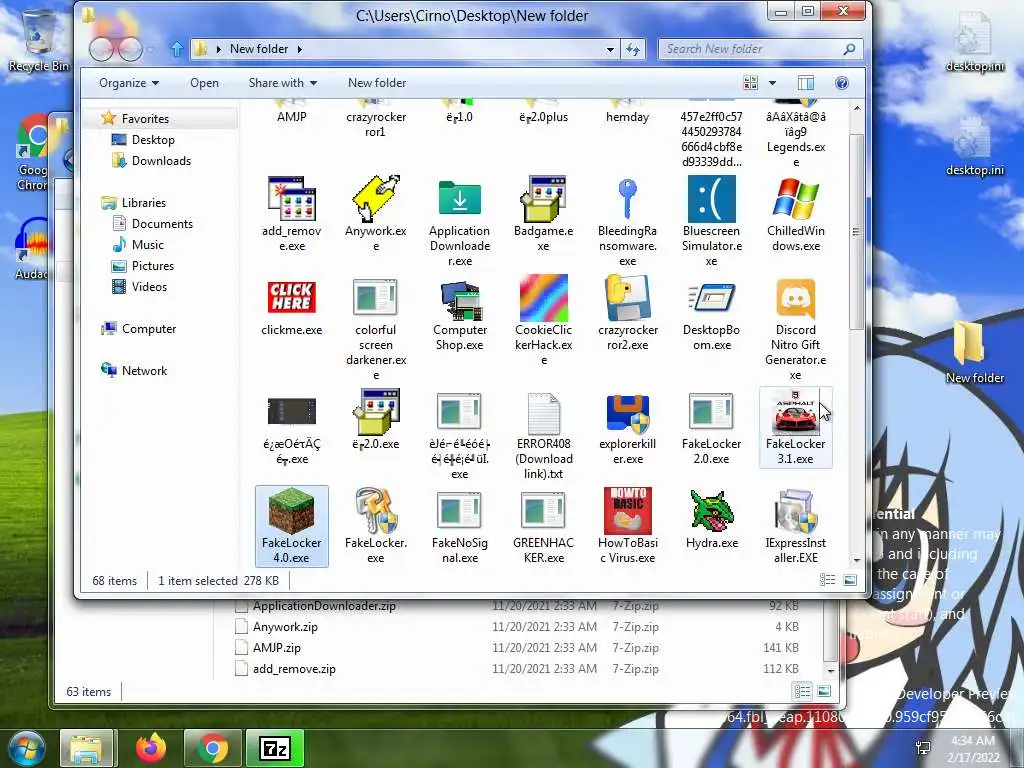
Task: Open the Windows Start button
Action: point(25,748)
